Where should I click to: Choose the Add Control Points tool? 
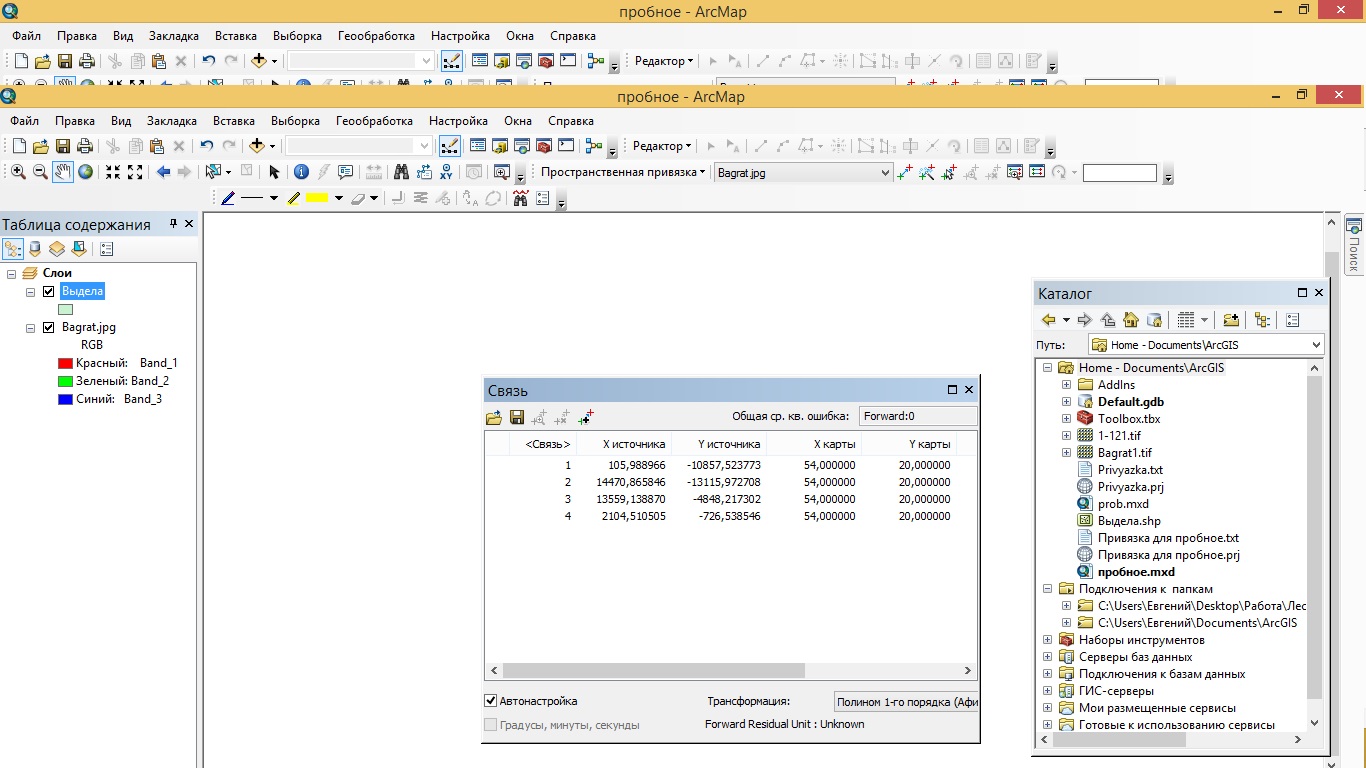pos(904,172)
